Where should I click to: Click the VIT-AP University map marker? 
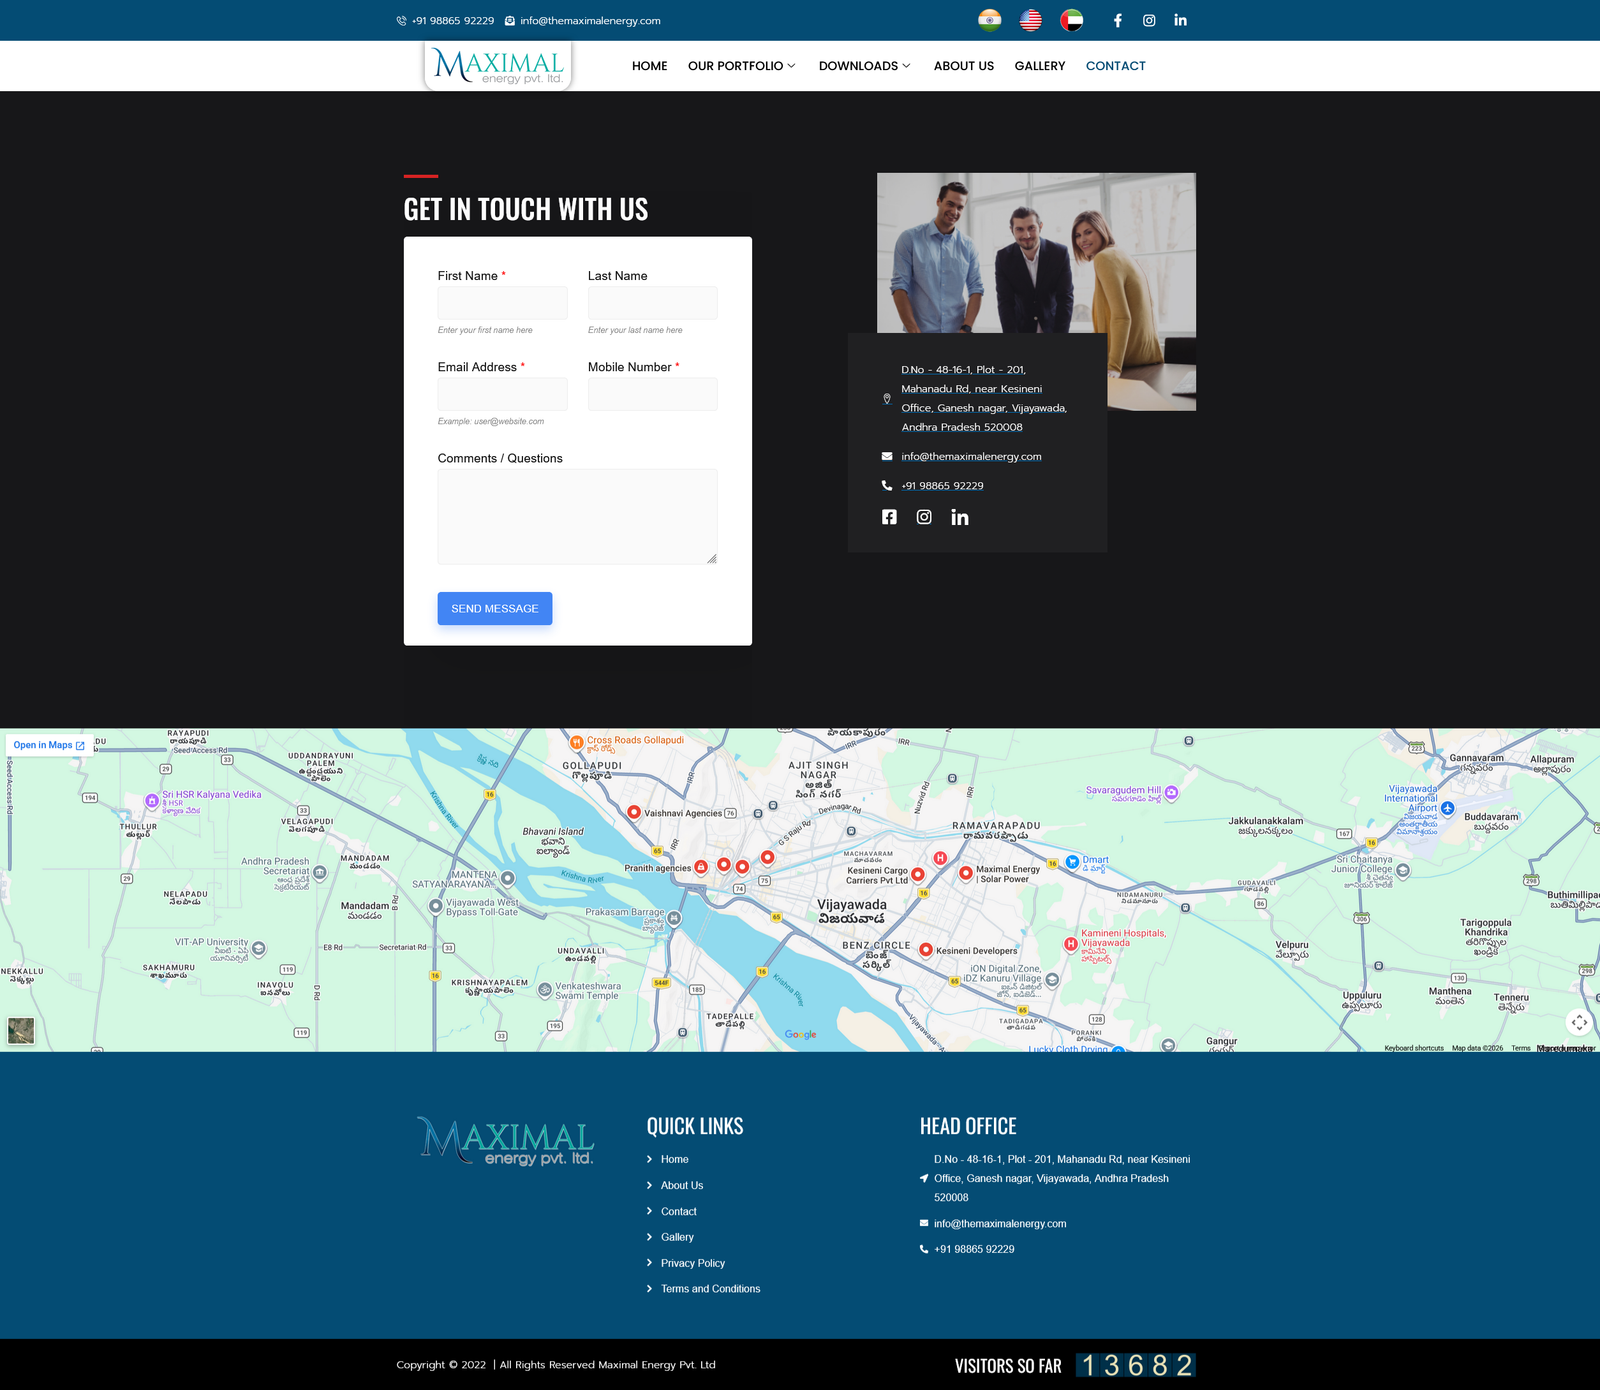[x=259, y=948]
